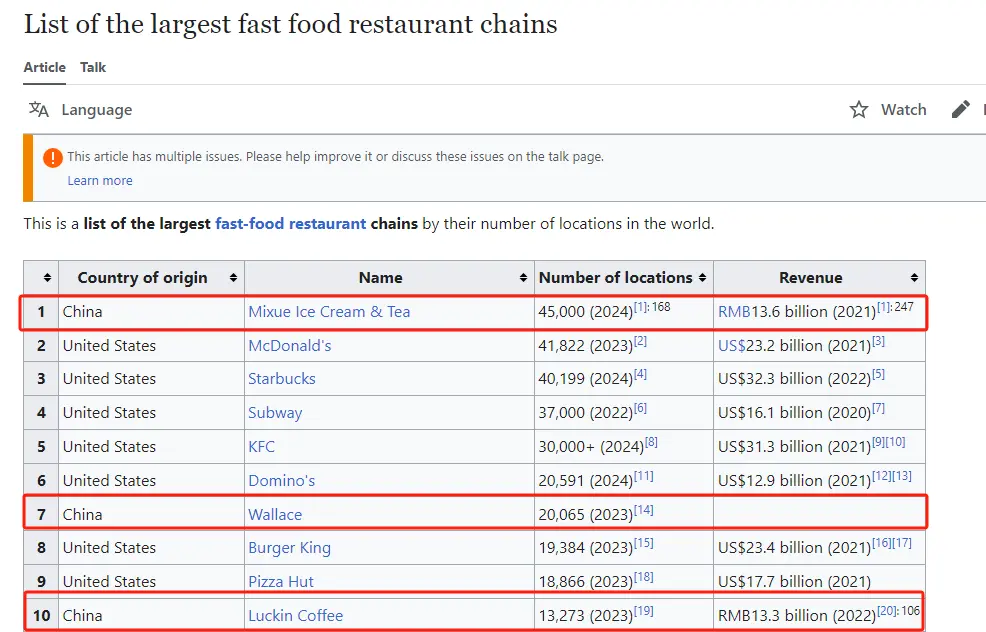The image size is (986, 632).
Task: Open the McDonald's link
Action: coord(289,346)
